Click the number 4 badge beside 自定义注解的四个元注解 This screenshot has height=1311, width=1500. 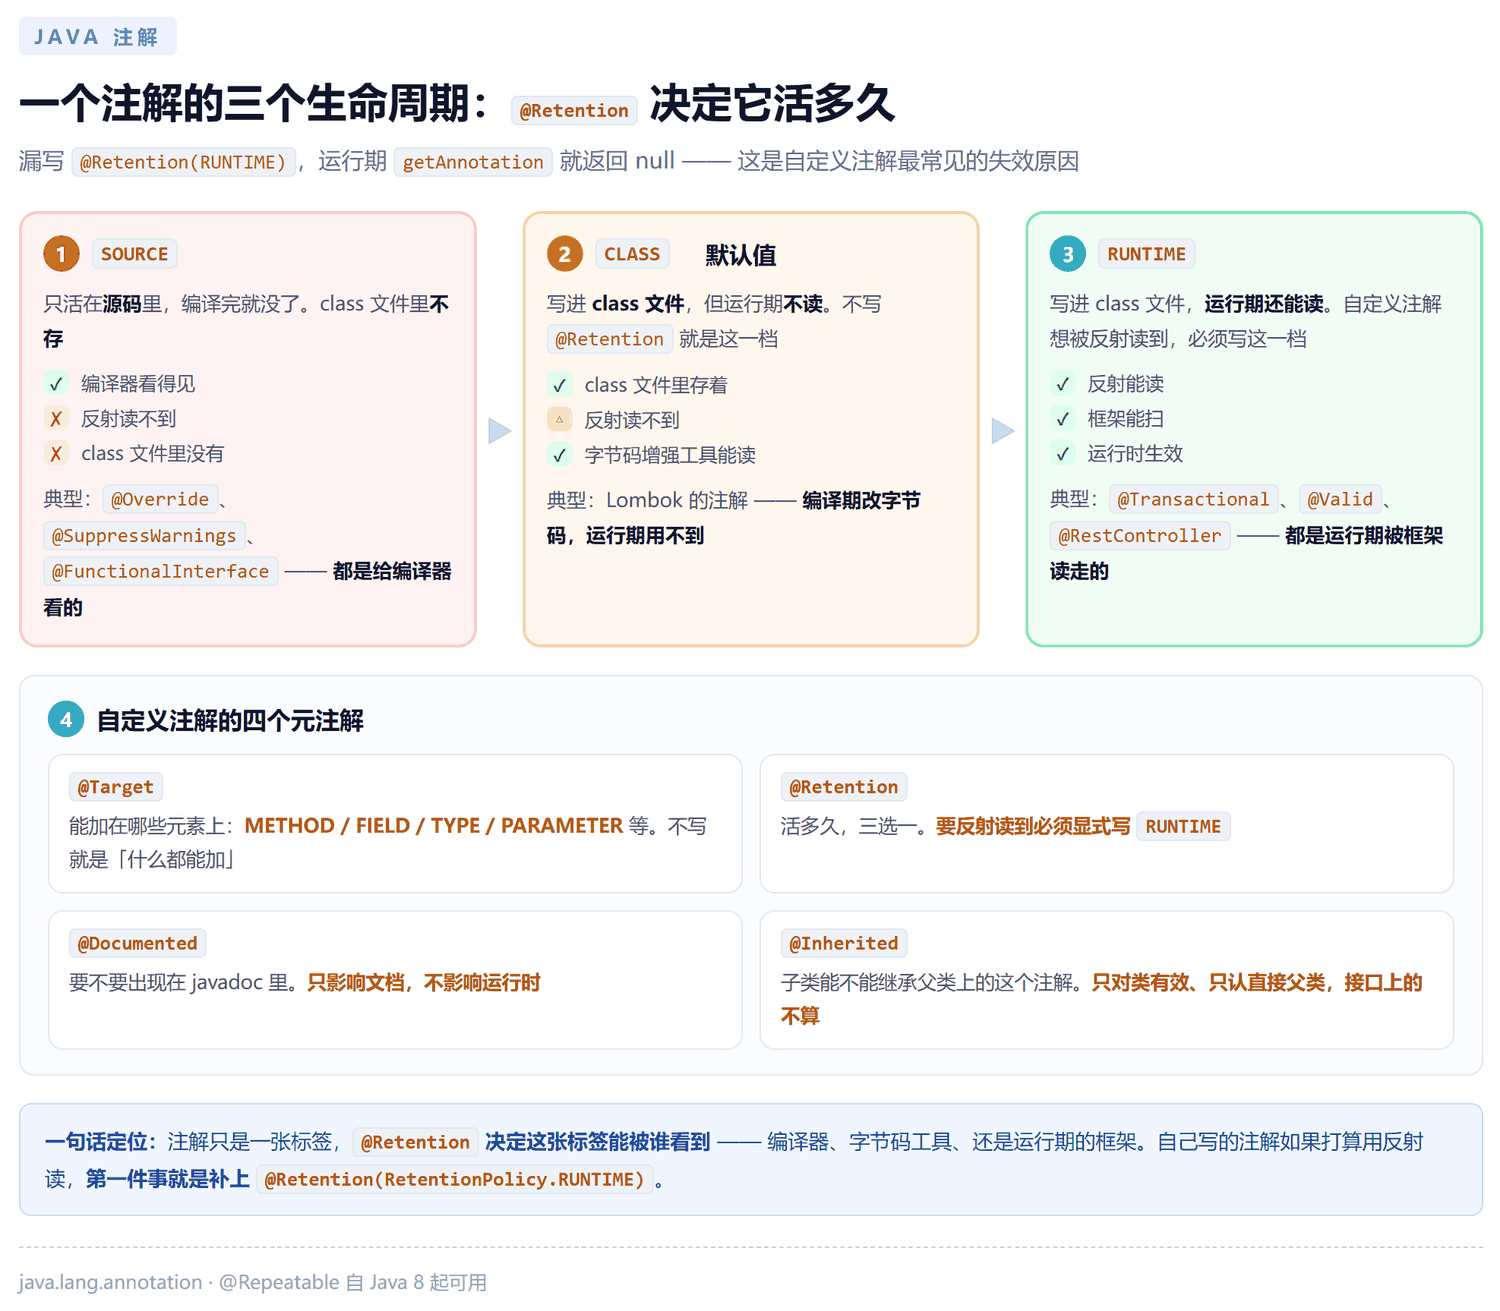tap(66, 719)
